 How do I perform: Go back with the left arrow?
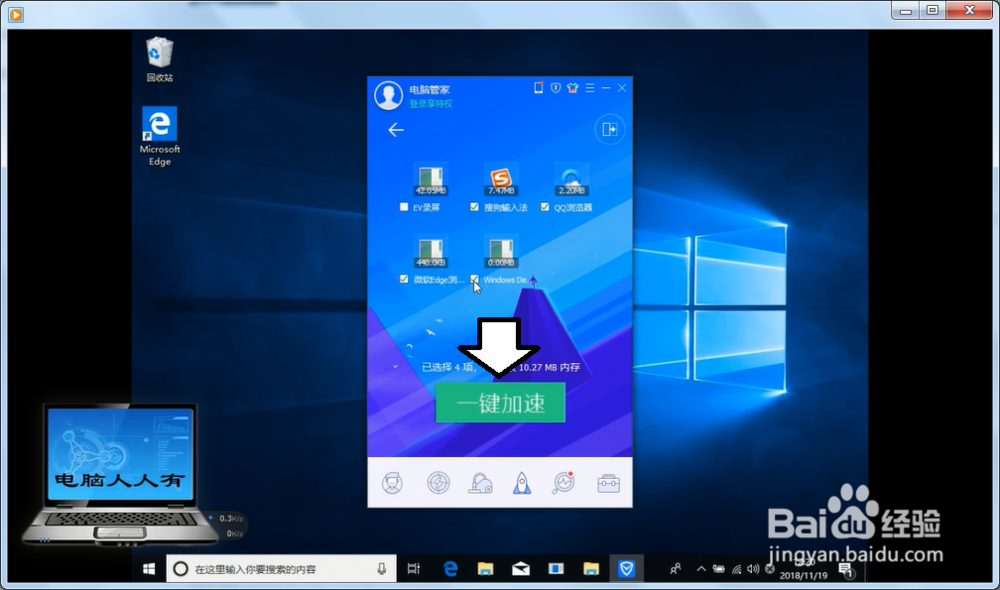(396, 130)
